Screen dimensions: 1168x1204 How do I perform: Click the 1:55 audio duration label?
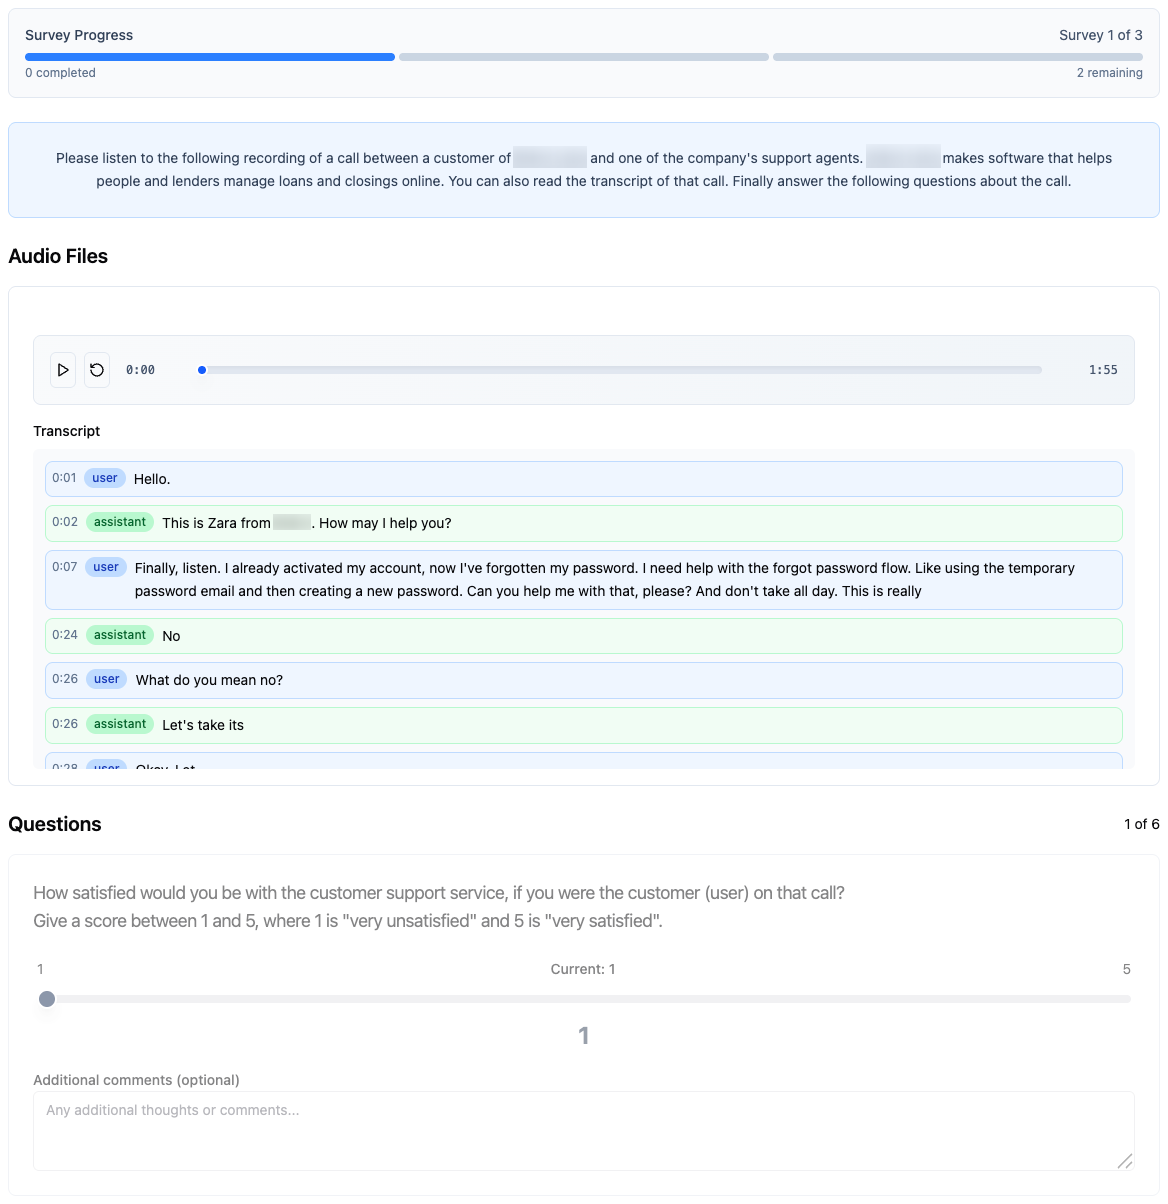pos(1103,370)
